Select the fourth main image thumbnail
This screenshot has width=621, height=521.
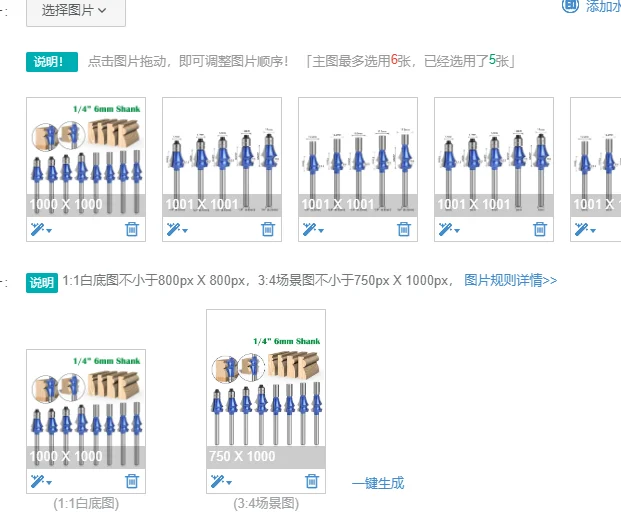point(494,157)
